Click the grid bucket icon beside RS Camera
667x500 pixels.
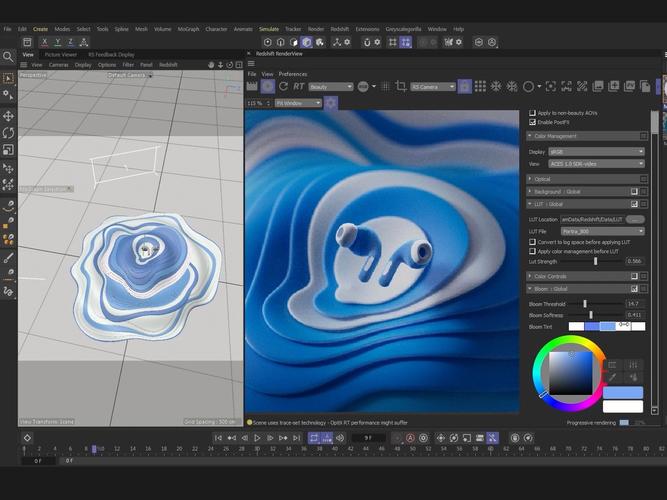click(480, 86)
